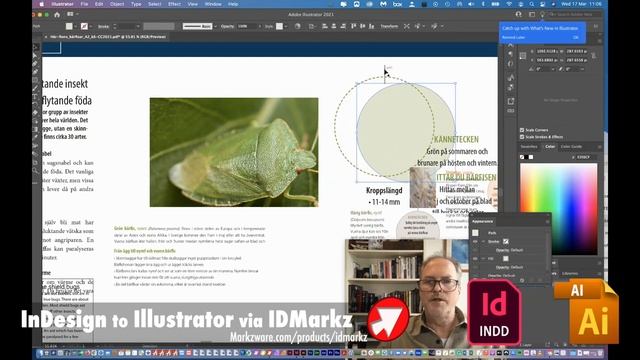Close the open document tab

[46, 37]
